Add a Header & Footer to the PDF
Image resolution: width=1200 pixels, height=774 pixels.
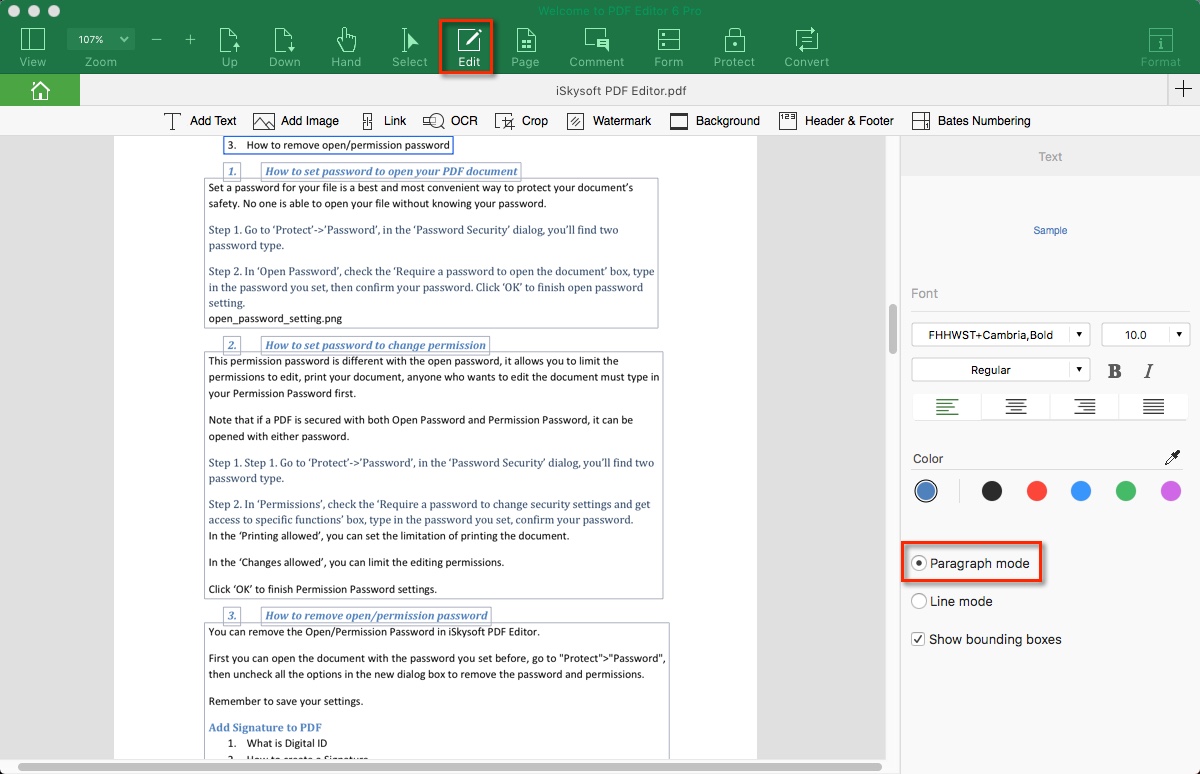pos(837,120)
